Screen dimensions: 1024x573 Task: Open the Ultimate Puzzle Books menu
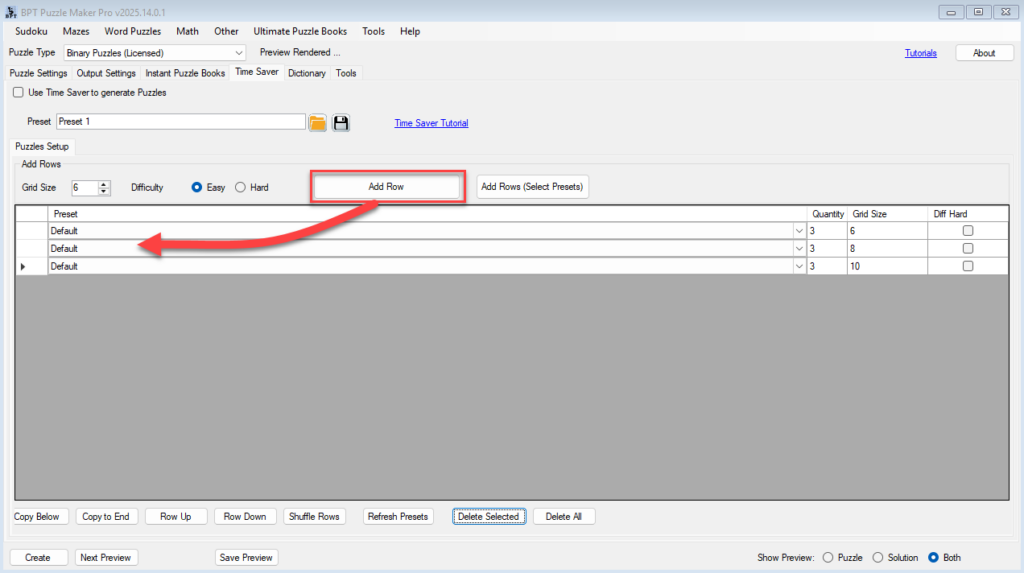pos(300,31)
